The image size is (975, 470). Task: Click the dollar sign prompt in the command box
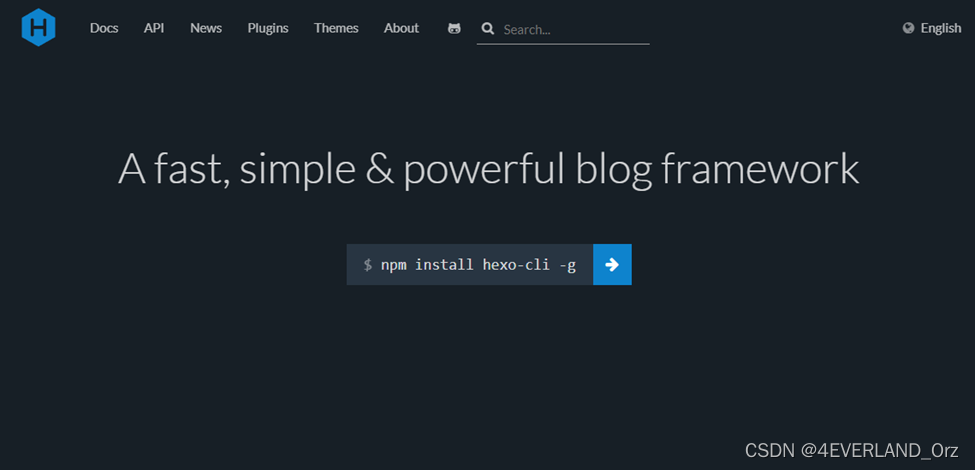[368, 265]
